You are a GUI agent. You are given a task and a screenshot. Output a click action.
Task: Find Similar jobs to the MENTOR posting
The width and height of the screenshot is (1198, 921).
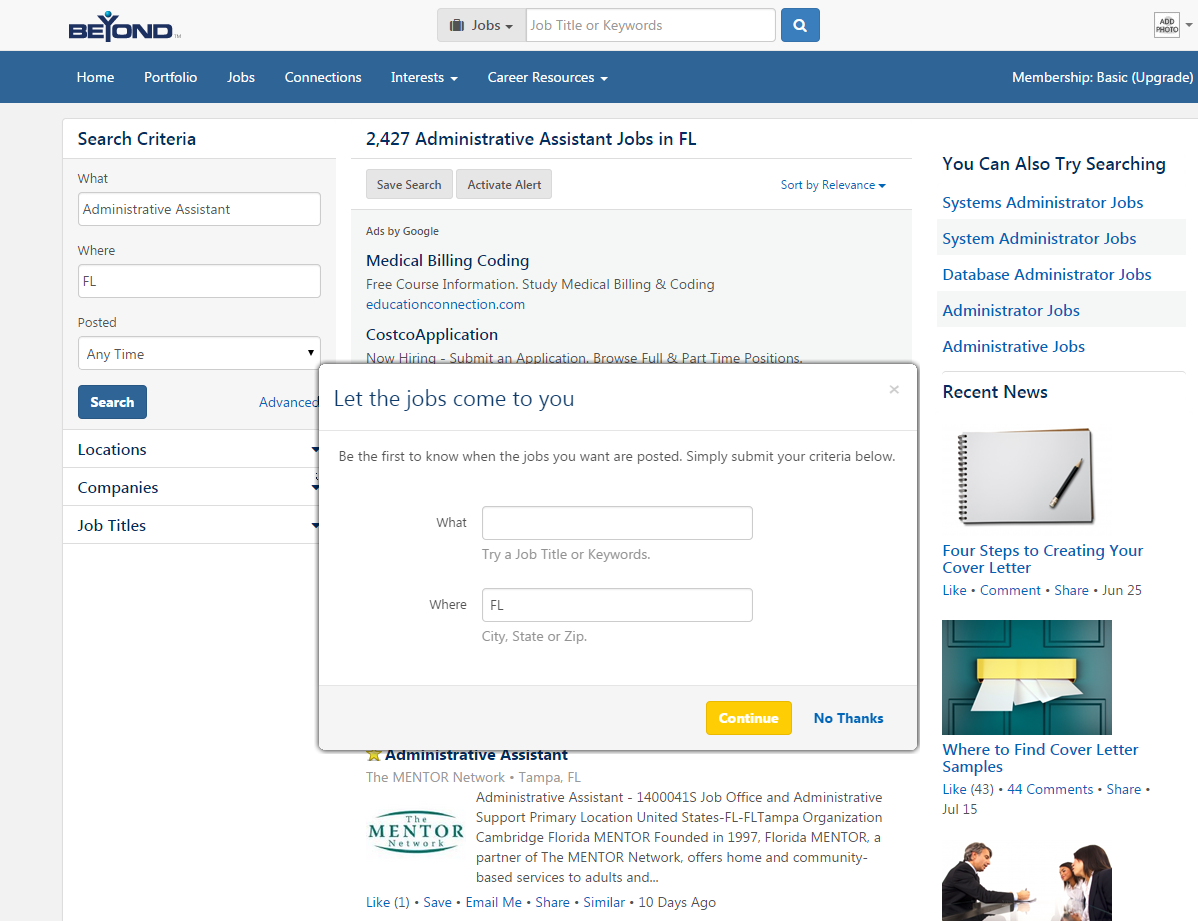pyautogui.click(x=604, y=902)
